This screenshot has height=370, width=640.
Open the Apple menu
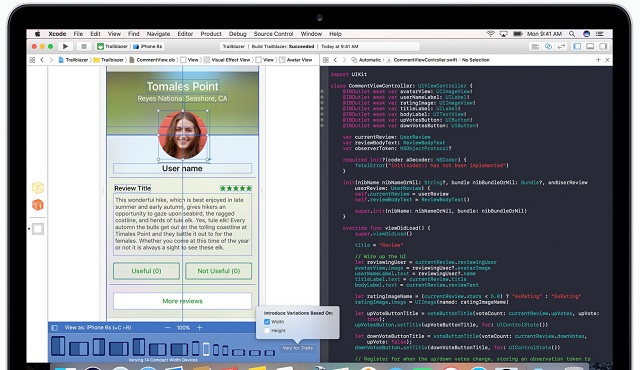tap(38, 34)
